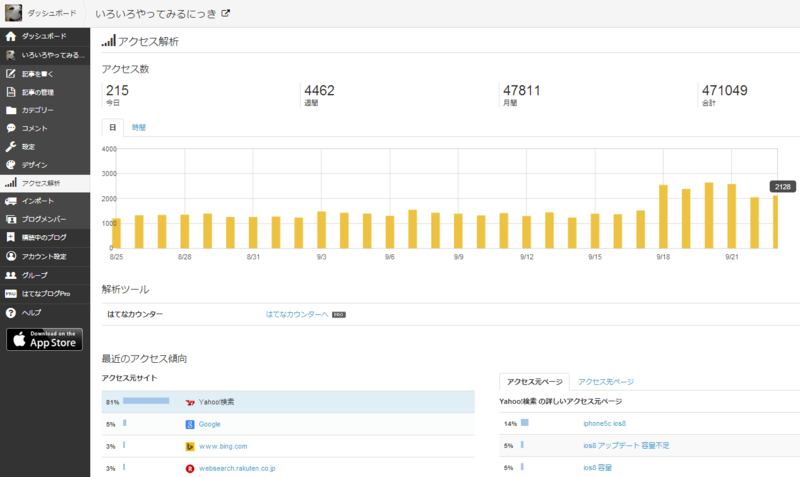This screenshot has width=800, height=477.
Task: Click the today's access count 215
Action: click(117, 90)
